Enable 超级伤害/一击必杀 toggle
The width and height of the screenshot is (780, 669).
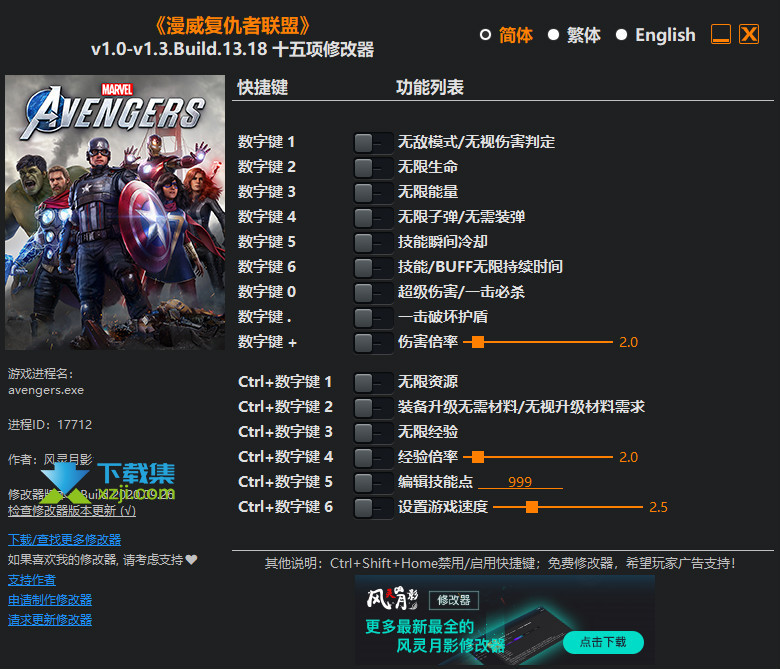(373, 293)
